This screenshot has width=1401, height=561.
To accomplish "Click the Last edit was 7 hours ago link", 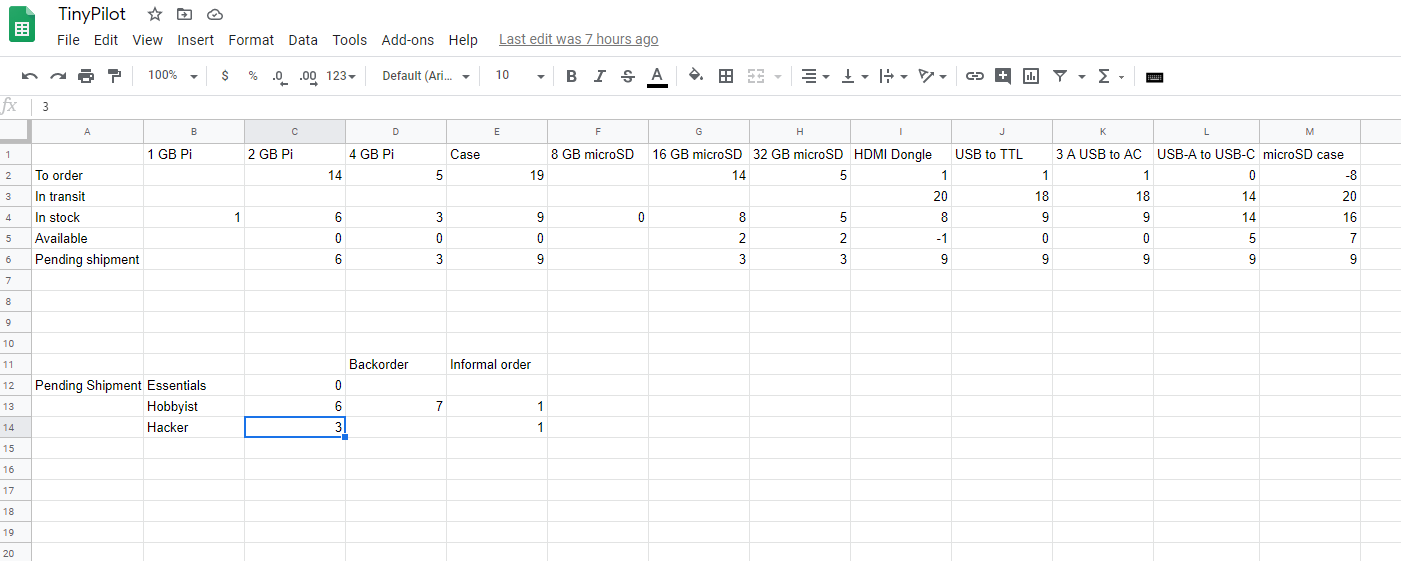I will point(578,40).
